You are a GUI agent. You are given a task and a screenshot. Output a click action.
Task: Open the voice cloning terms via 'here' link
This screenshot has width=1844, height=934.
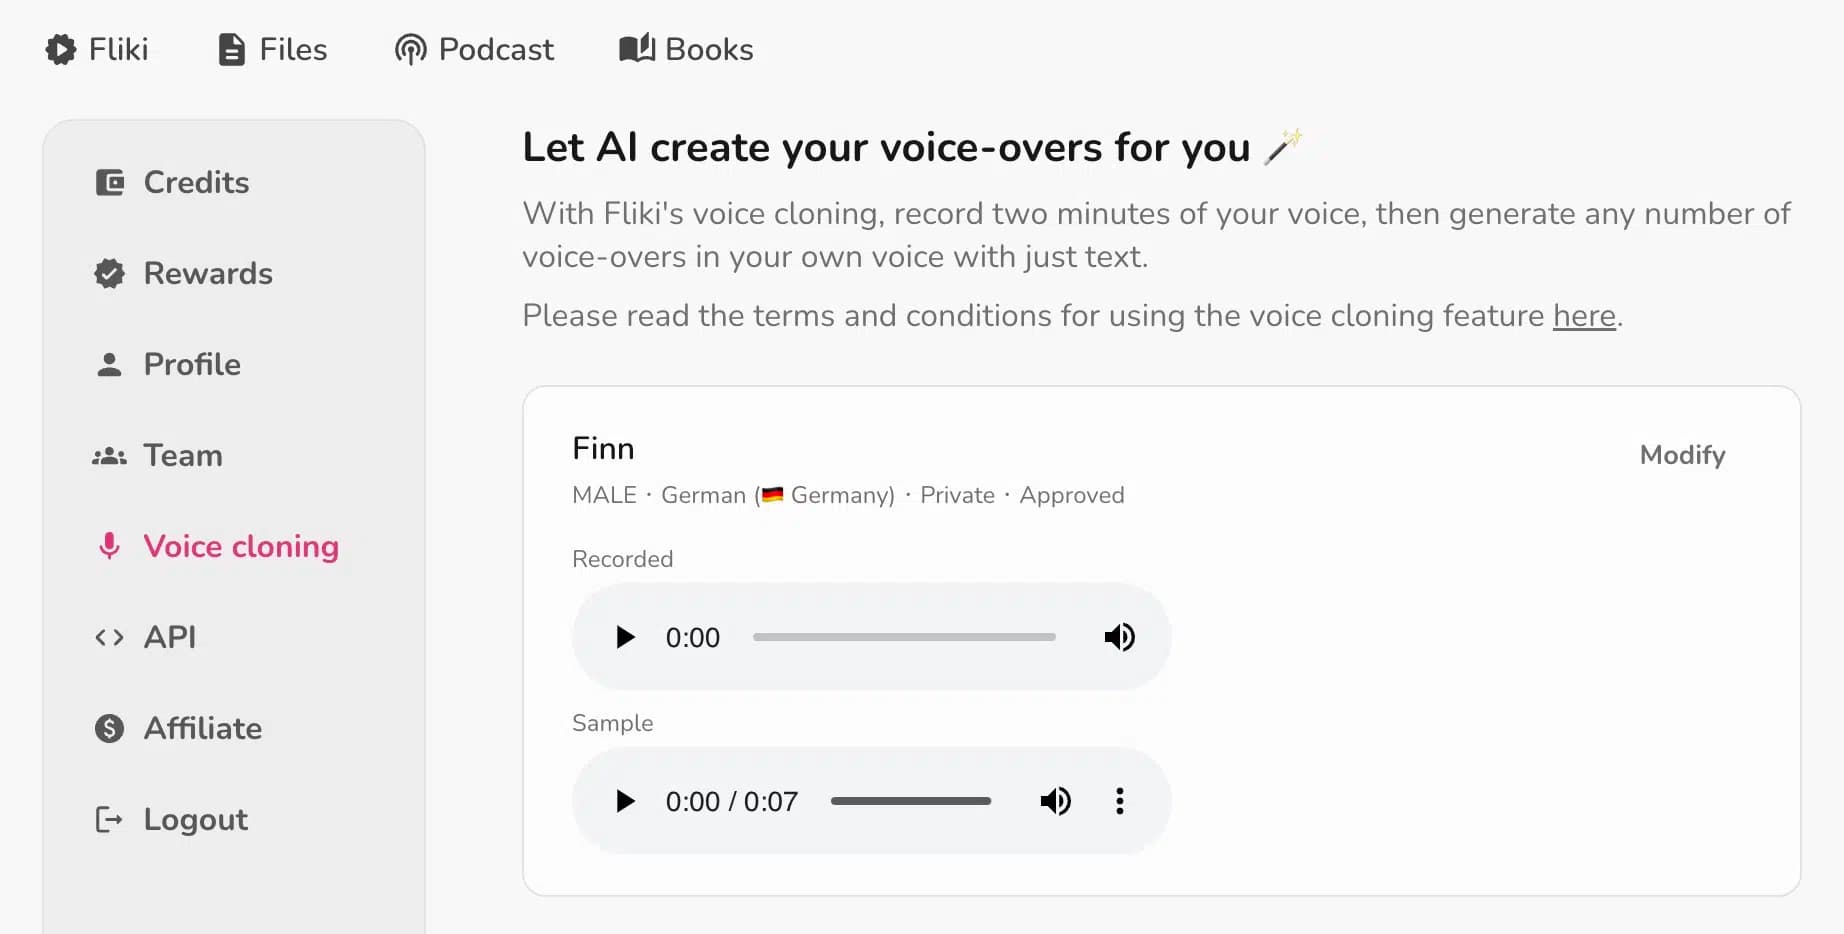coord(1583,315)
